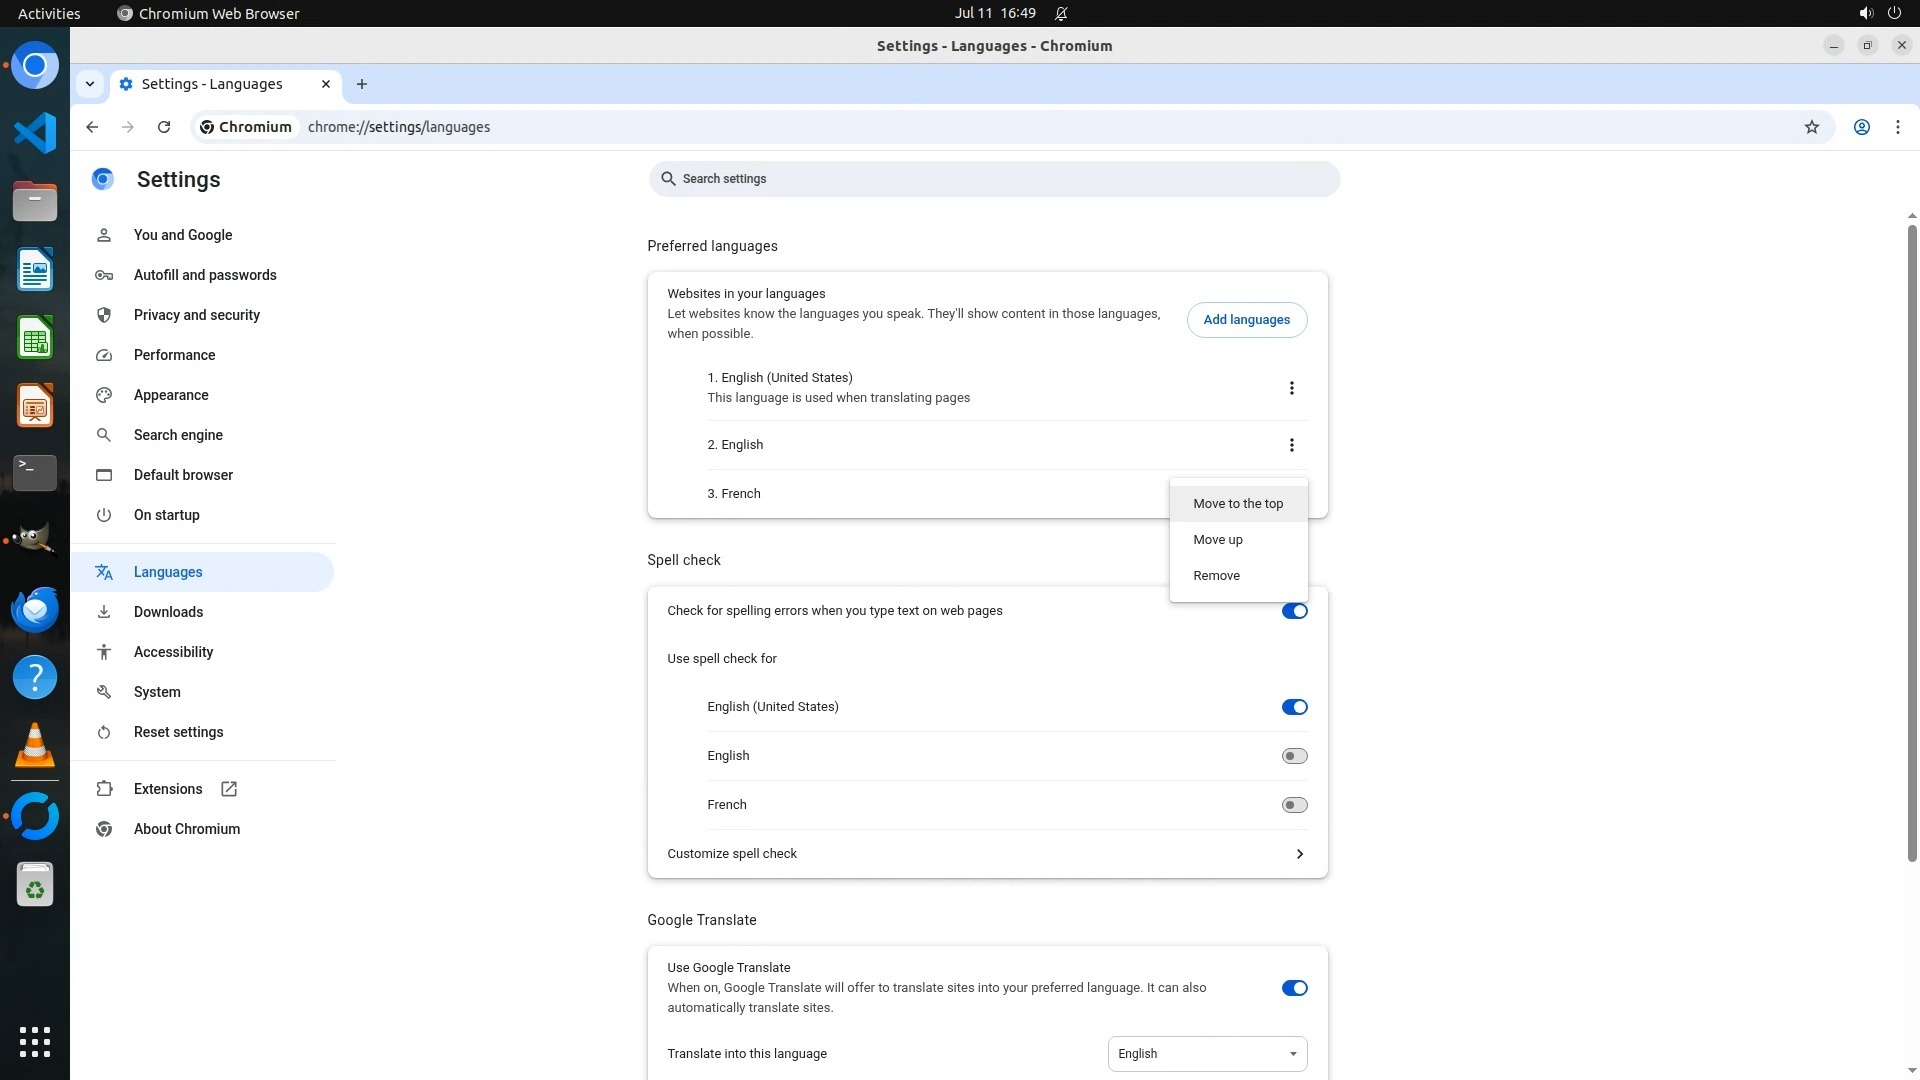Viewport: 1920px width, 1080px height.
Task: Enable spell check for French
Action: 1294,805
